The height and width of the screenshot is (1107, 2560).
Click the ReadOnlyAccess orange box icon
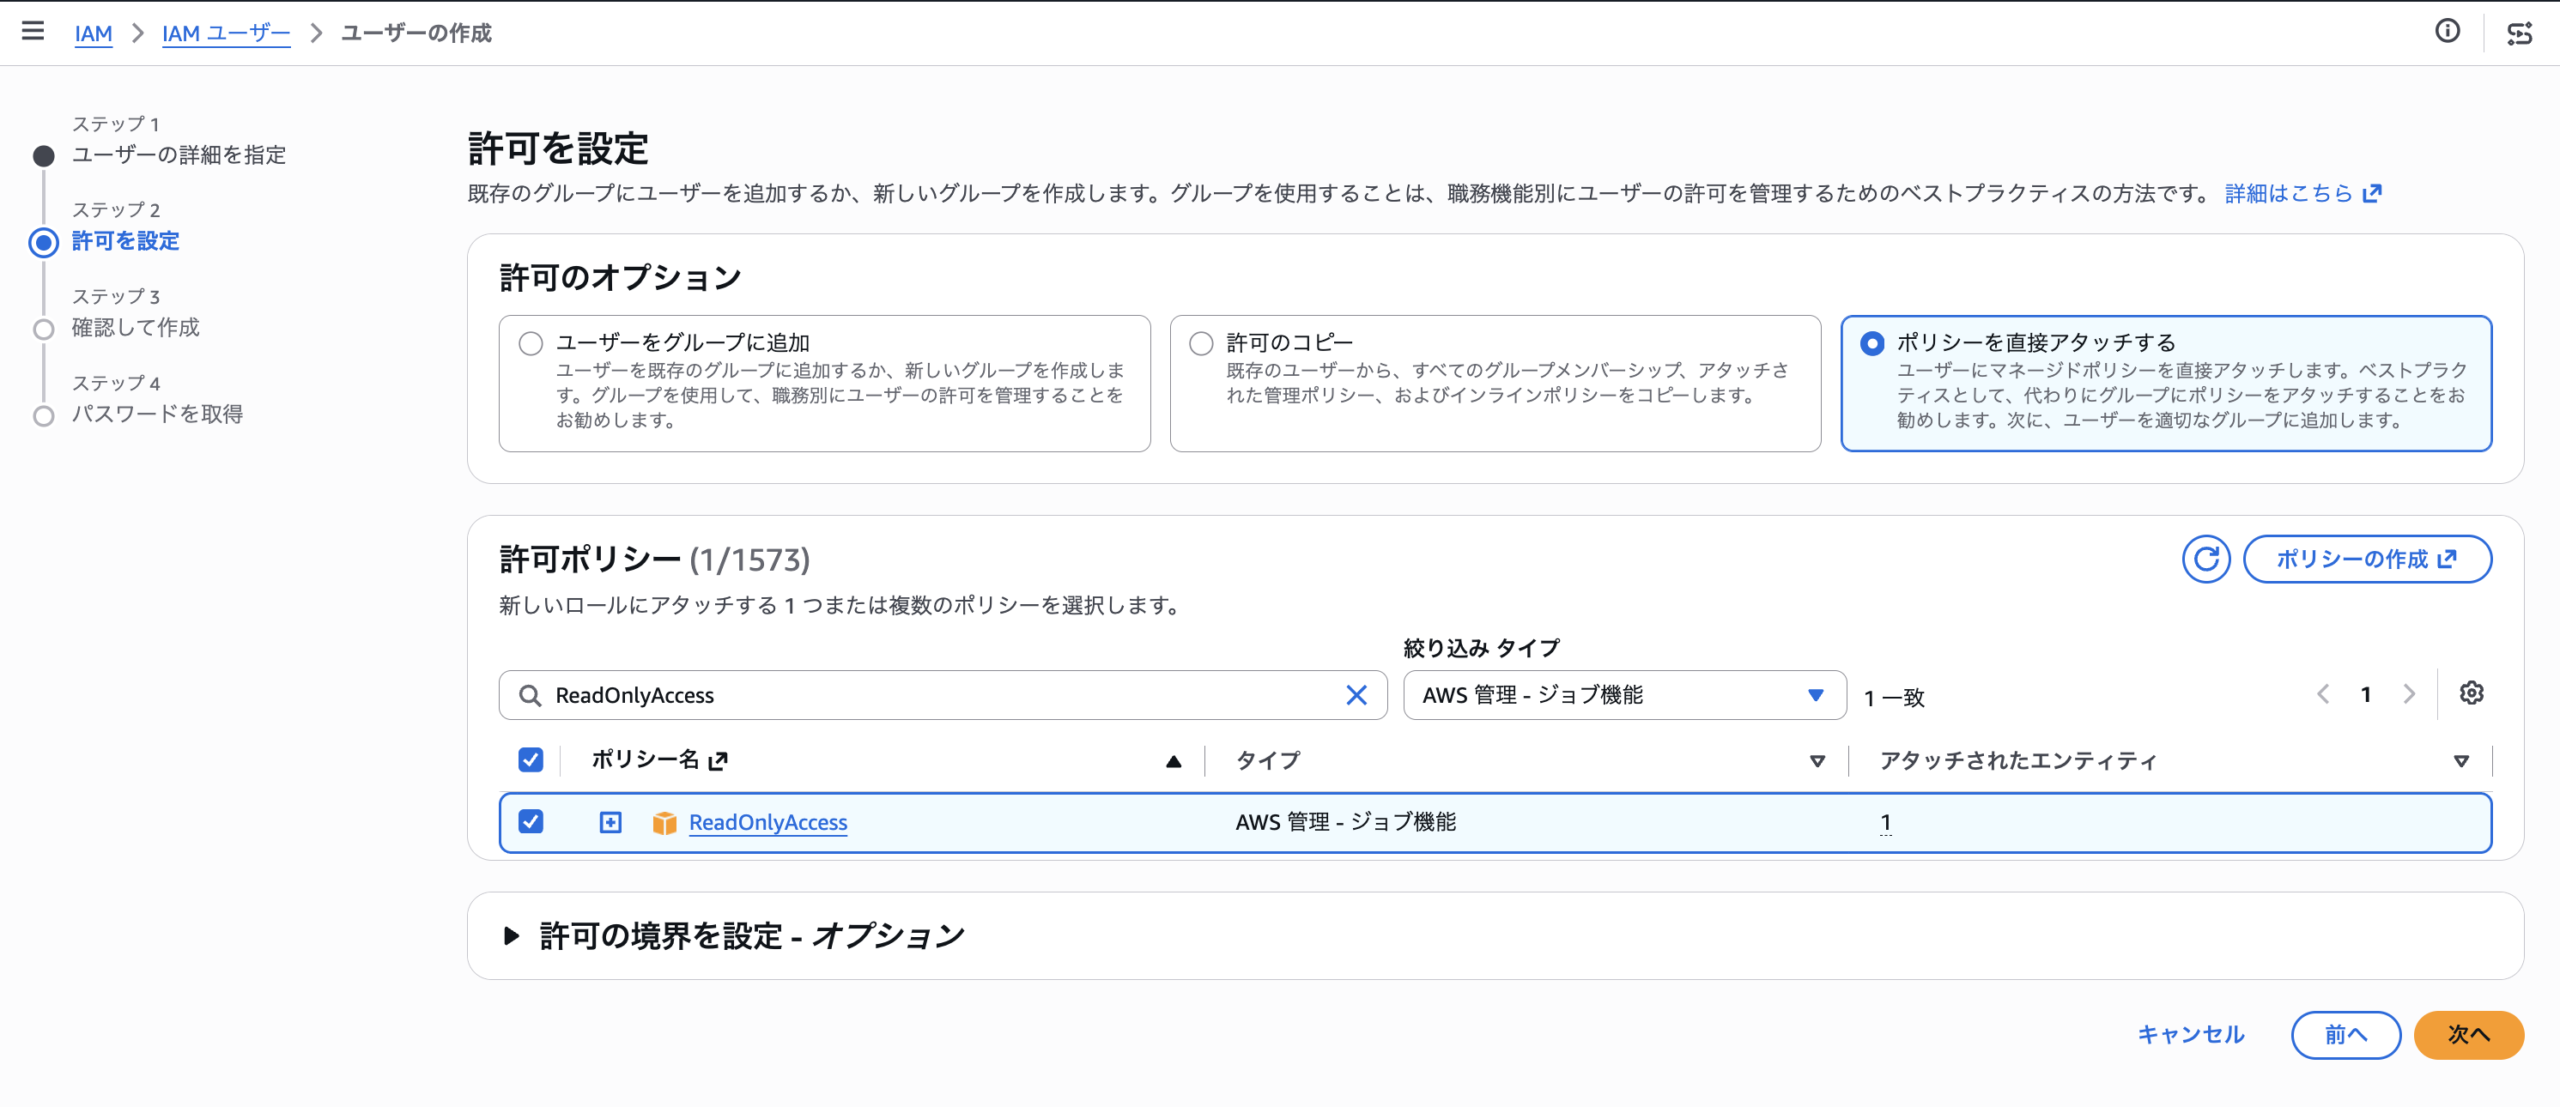(x=664, y=823)
